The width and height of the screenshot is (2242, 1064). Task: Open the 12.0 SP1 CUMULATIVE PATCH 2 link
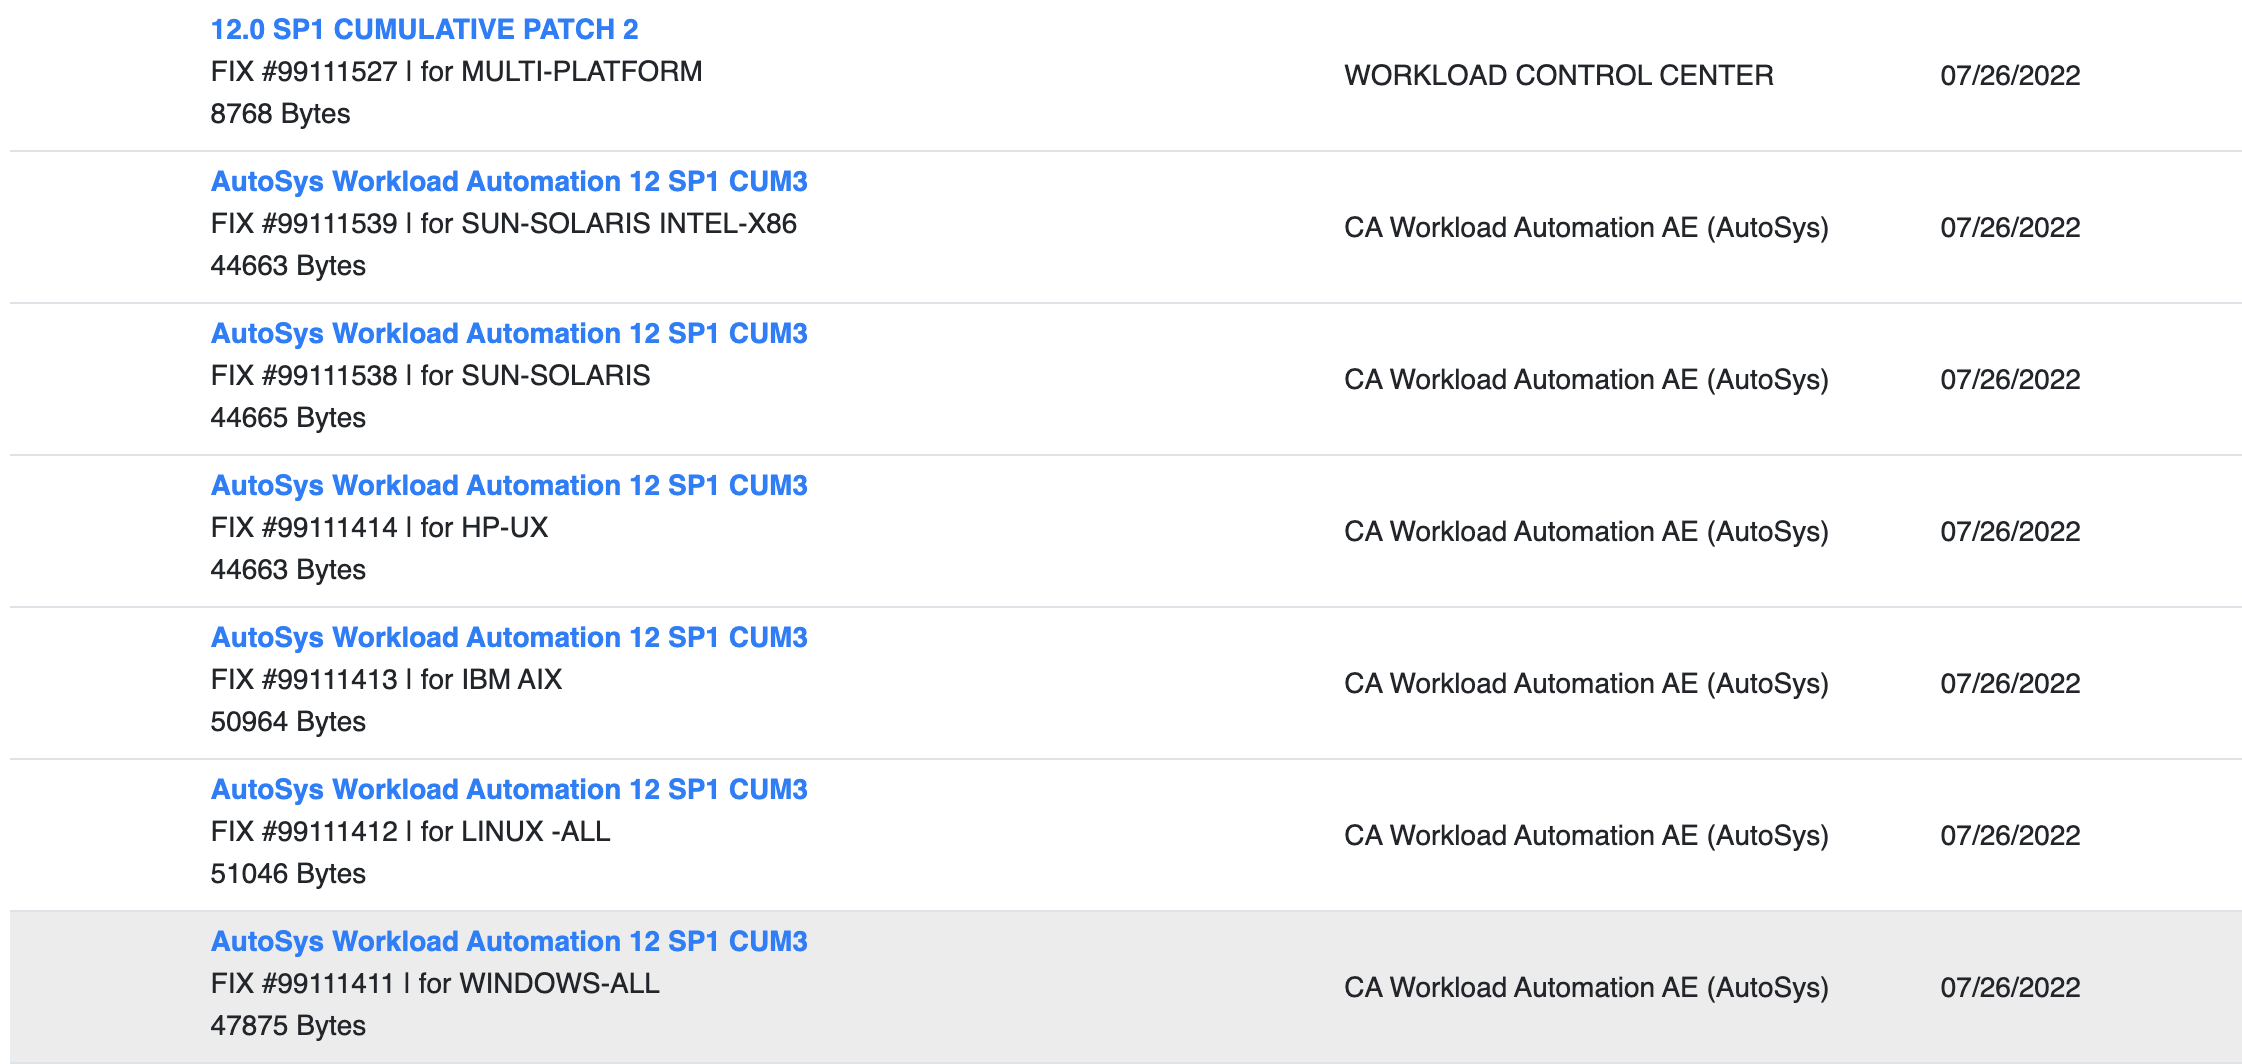[x=424, y=29]
